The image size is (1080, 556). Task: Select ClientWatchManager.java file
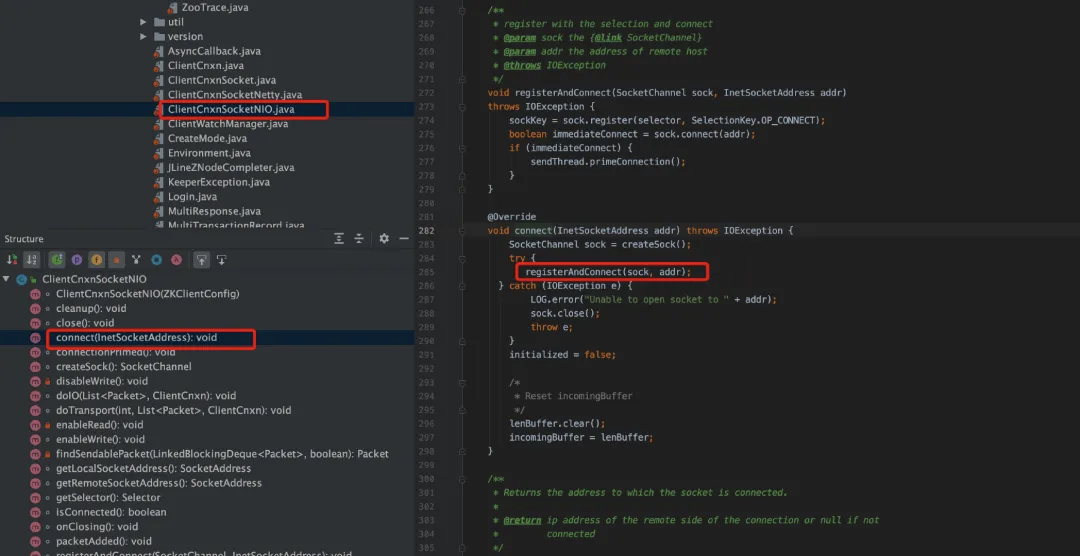(228, 124)
